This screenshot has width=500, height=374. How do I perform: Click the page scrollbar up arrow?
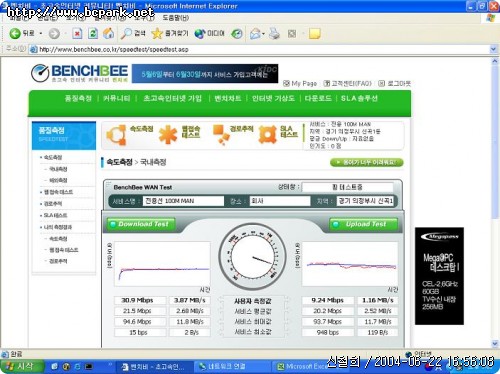[x=495, y=61]
